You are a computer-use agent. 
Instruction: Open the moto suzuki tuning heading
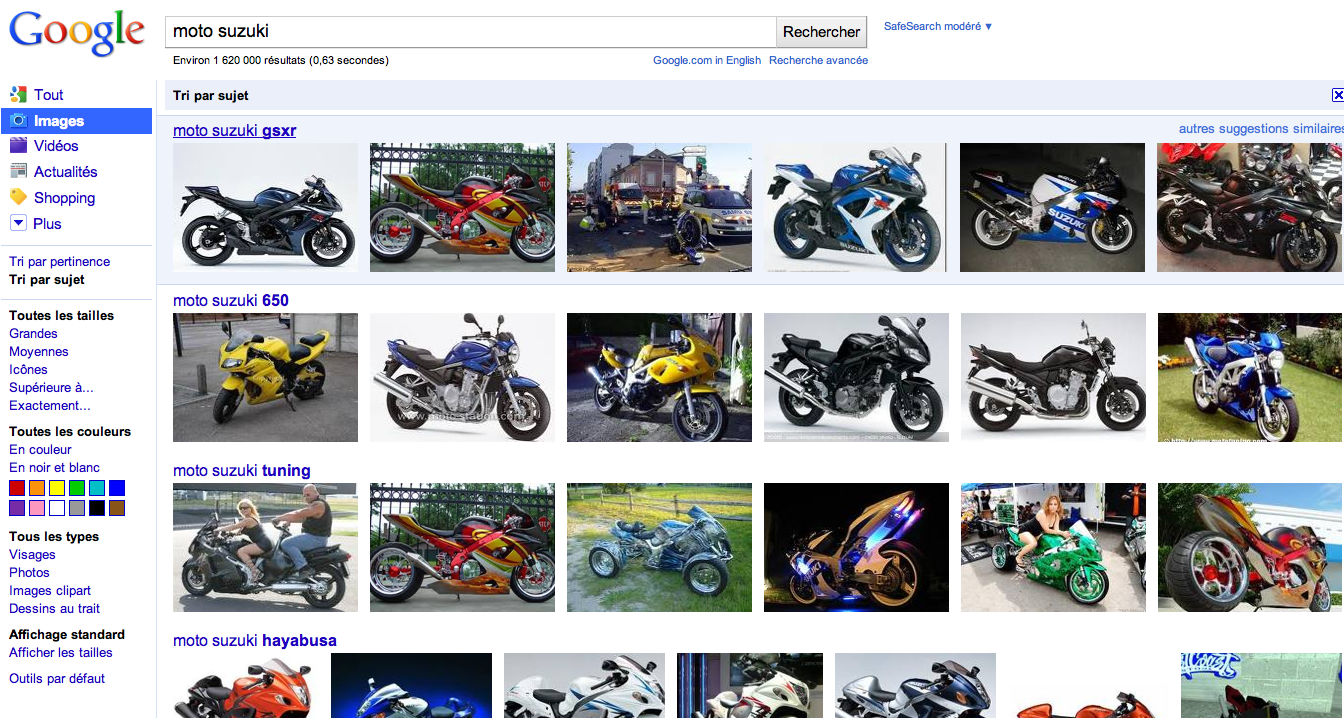pyautogui.click(x=242, y=471)
